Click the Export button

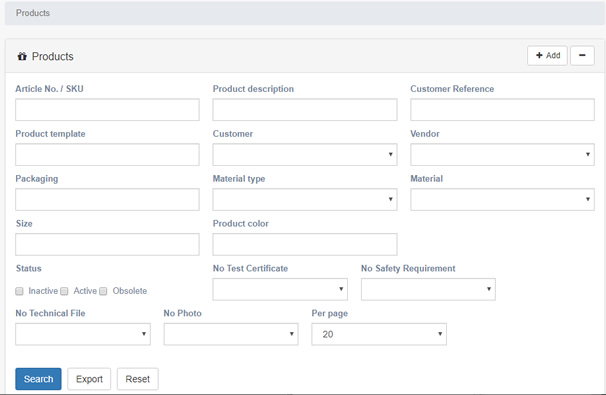click(89, 379)
